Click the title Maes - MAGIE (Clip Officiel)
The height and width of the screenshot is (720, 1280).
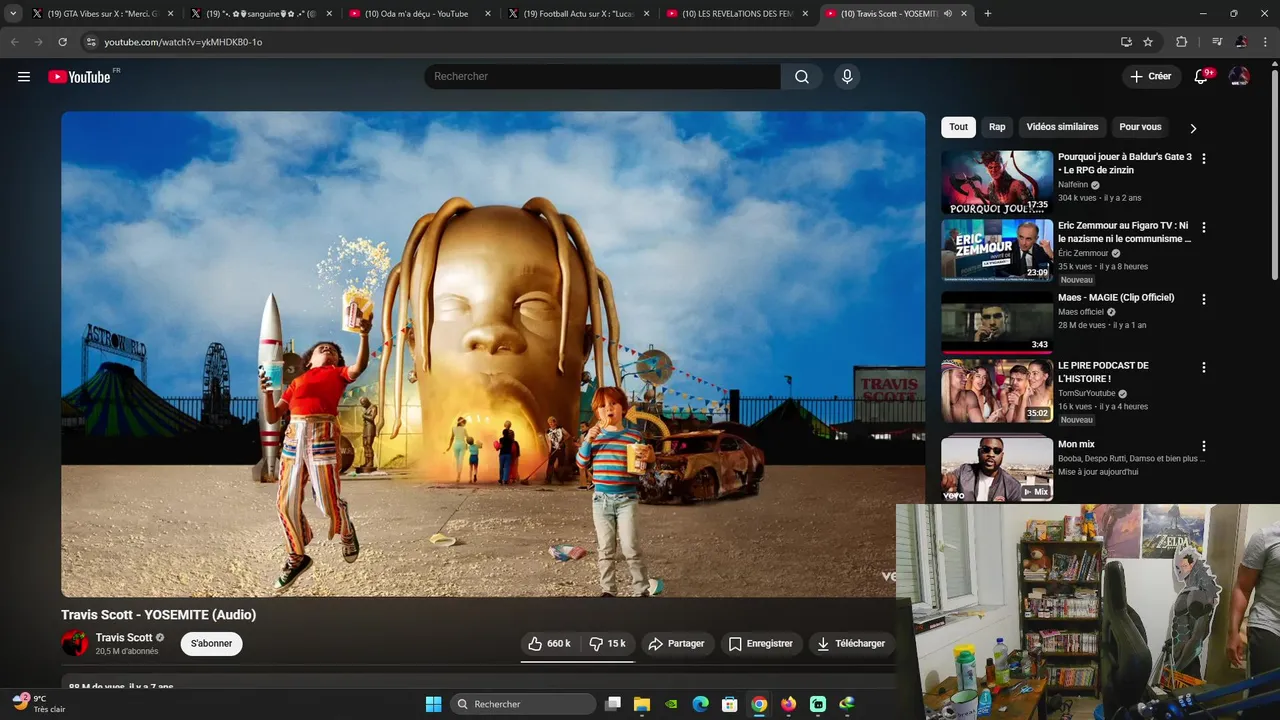[1116, 298]
